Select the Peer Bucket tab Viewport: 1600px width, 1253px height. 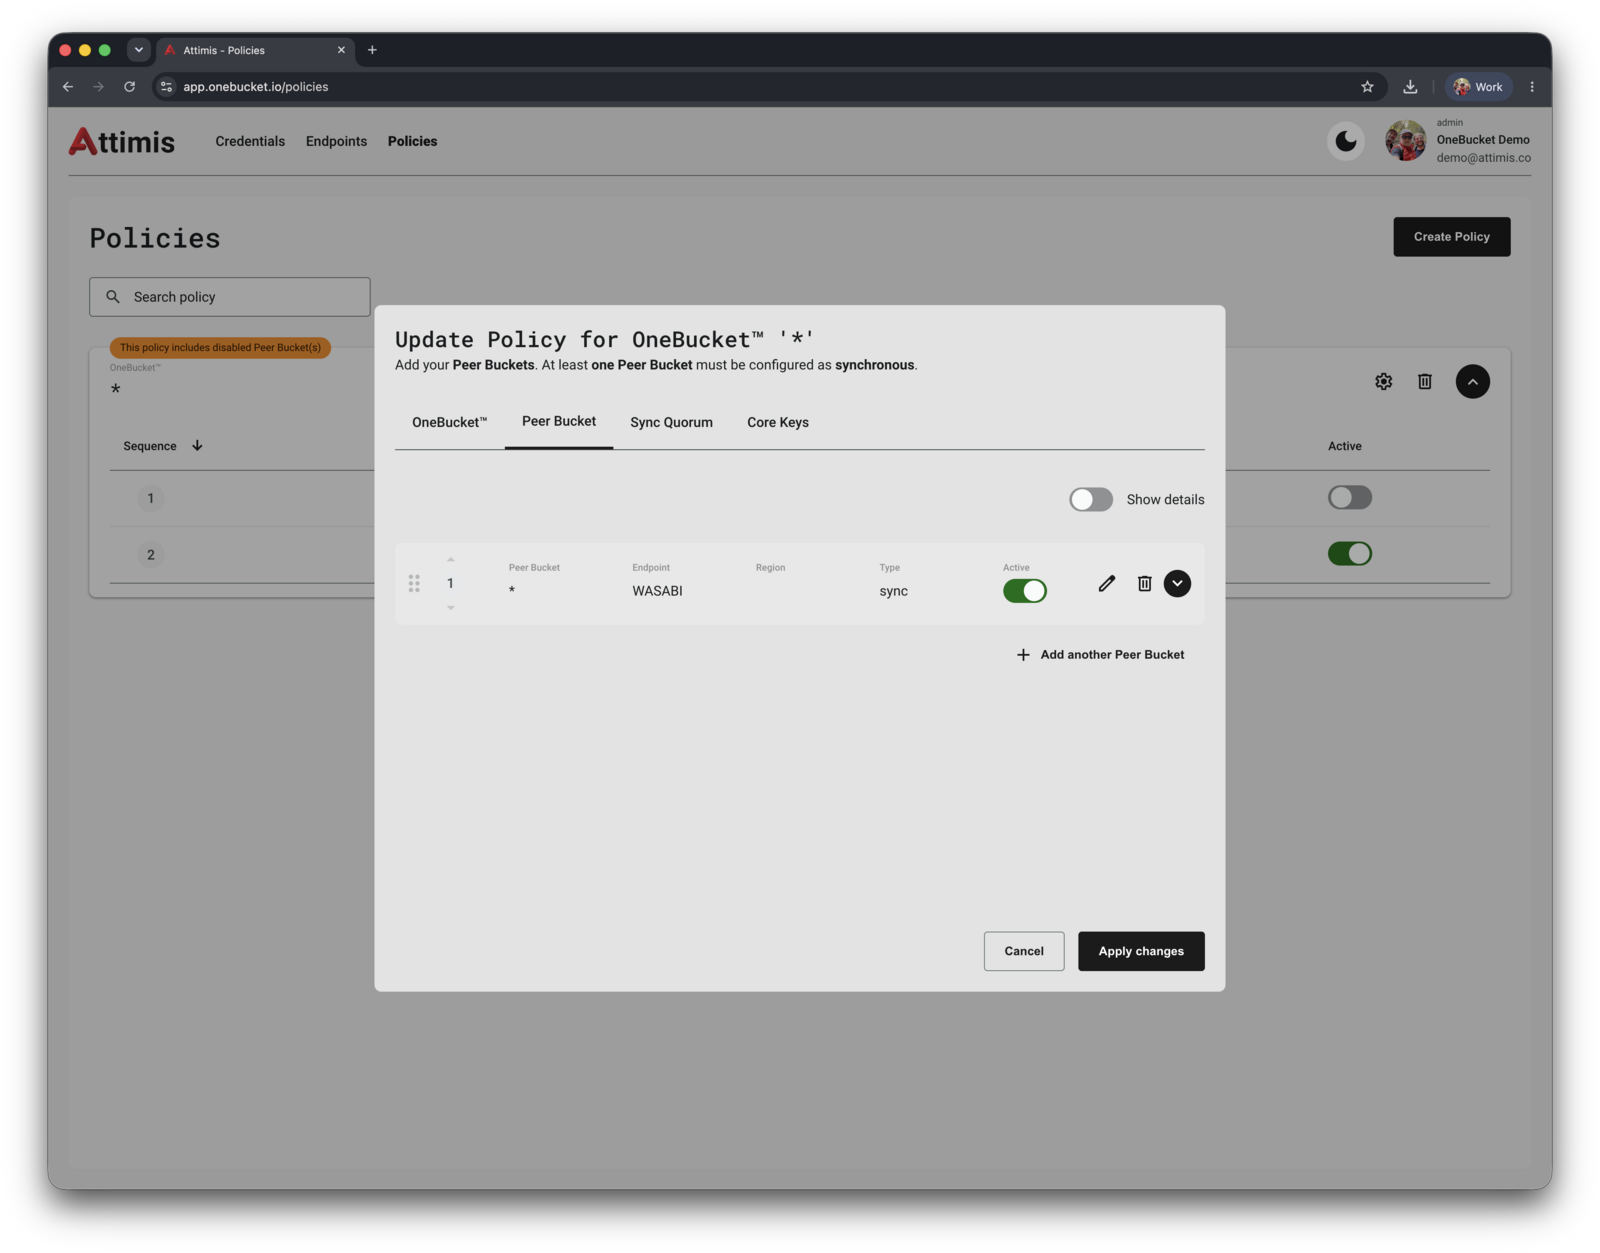coord(558,421)
